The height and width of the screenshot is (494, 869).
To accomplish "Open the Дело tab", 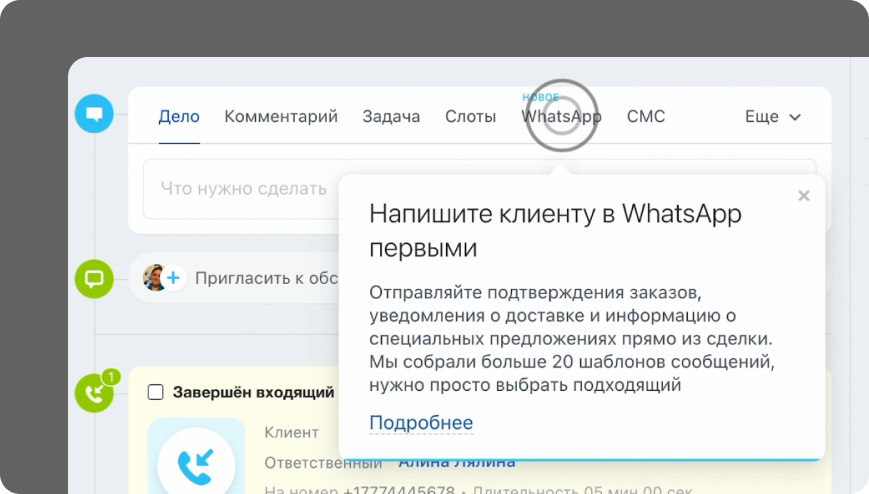I will pos(178,116).
